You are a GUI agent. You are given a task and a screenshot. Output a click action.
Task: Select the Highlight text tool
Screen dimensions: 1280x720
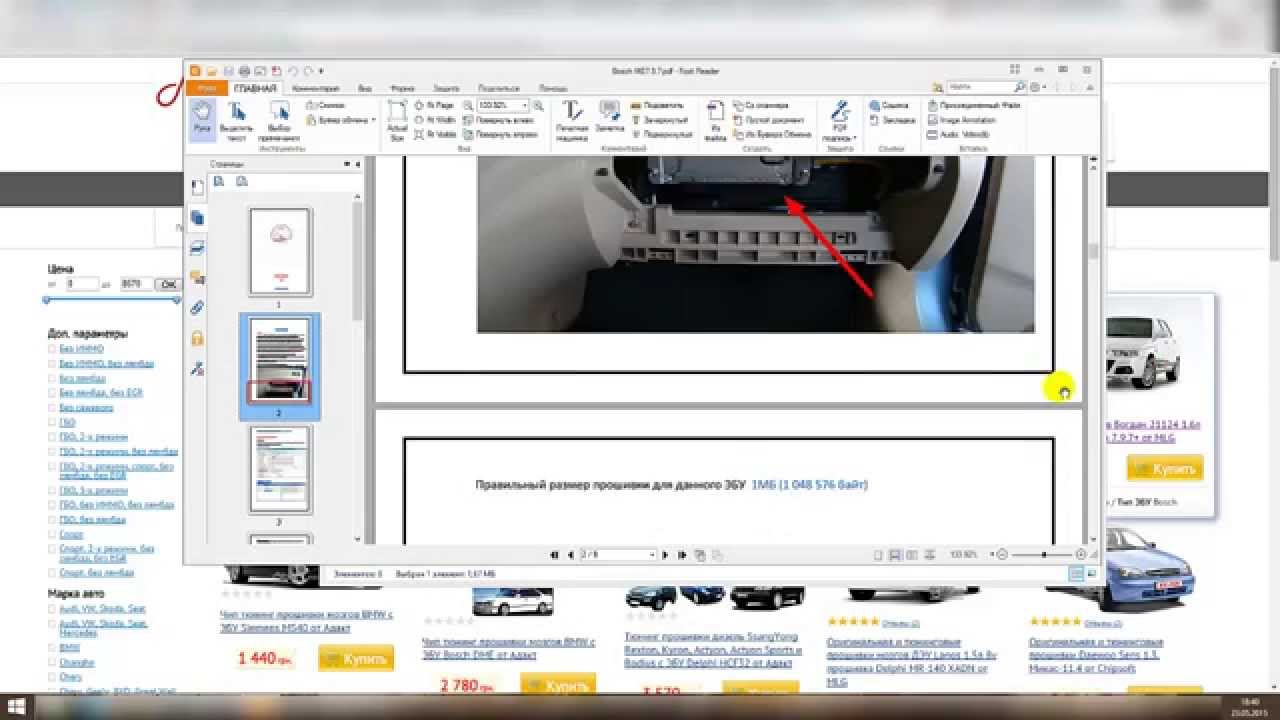pyautogui.click(x=657, y=105)
